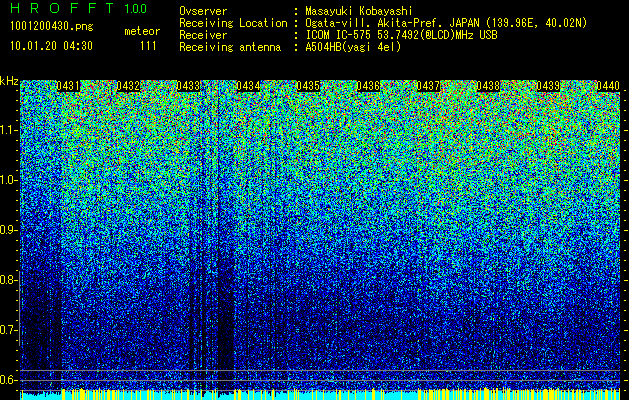Image resolution: width=629 pixels, height=400 pixels.
Task: Click the 0.6 frequency axis label
Action: coord(7,380)
